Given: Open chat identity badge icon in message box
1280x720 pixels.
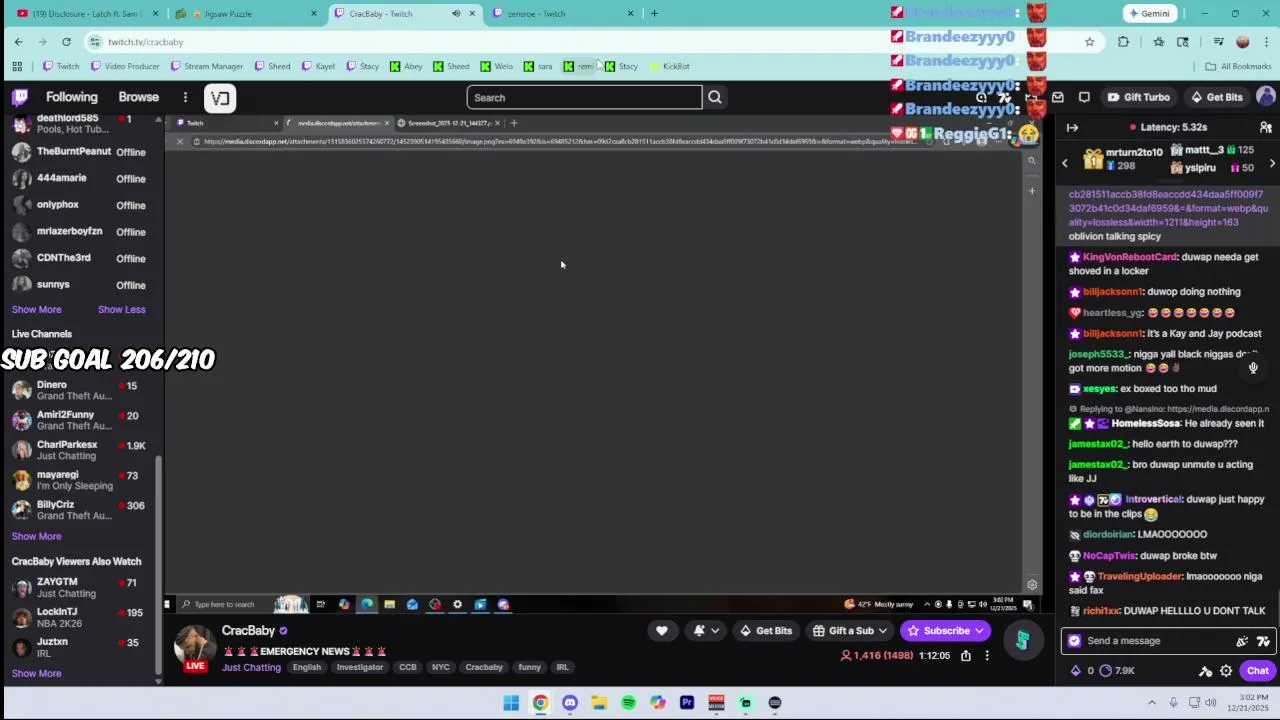Looking at the screenshot, I should click(x=1075, y=641).
